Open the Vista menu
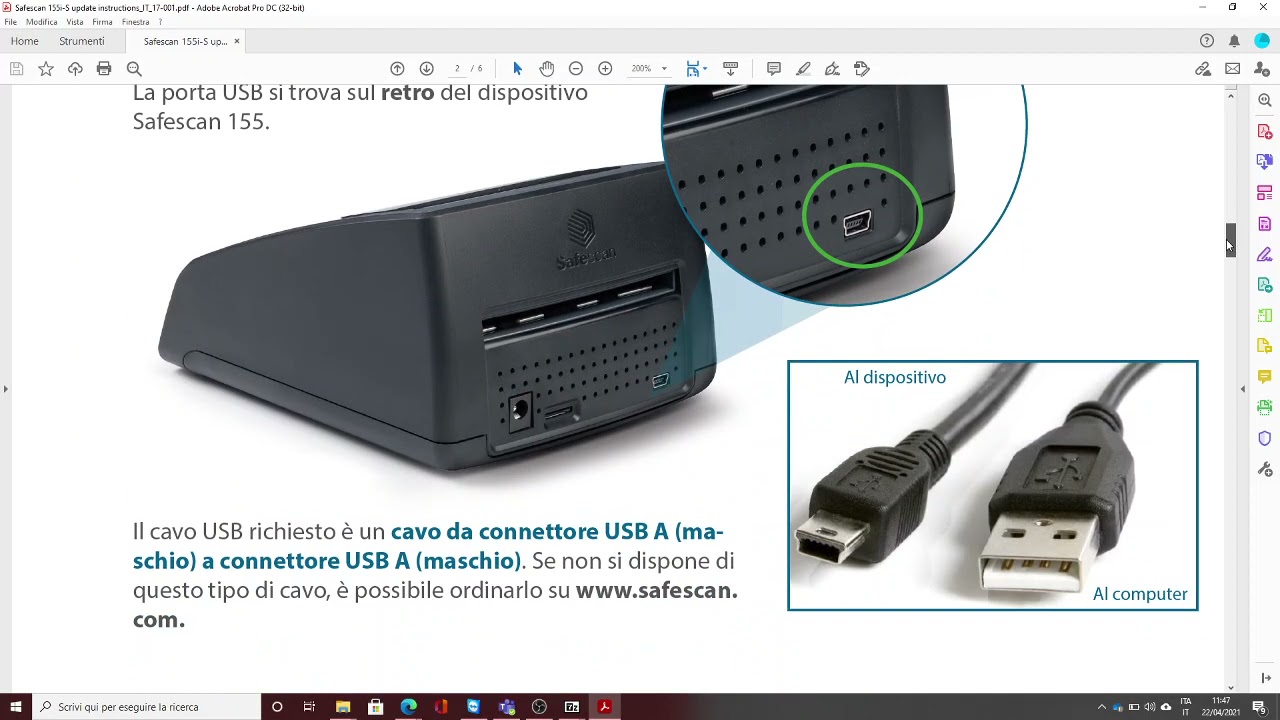Screen dimensions: 1280x720 75,22
